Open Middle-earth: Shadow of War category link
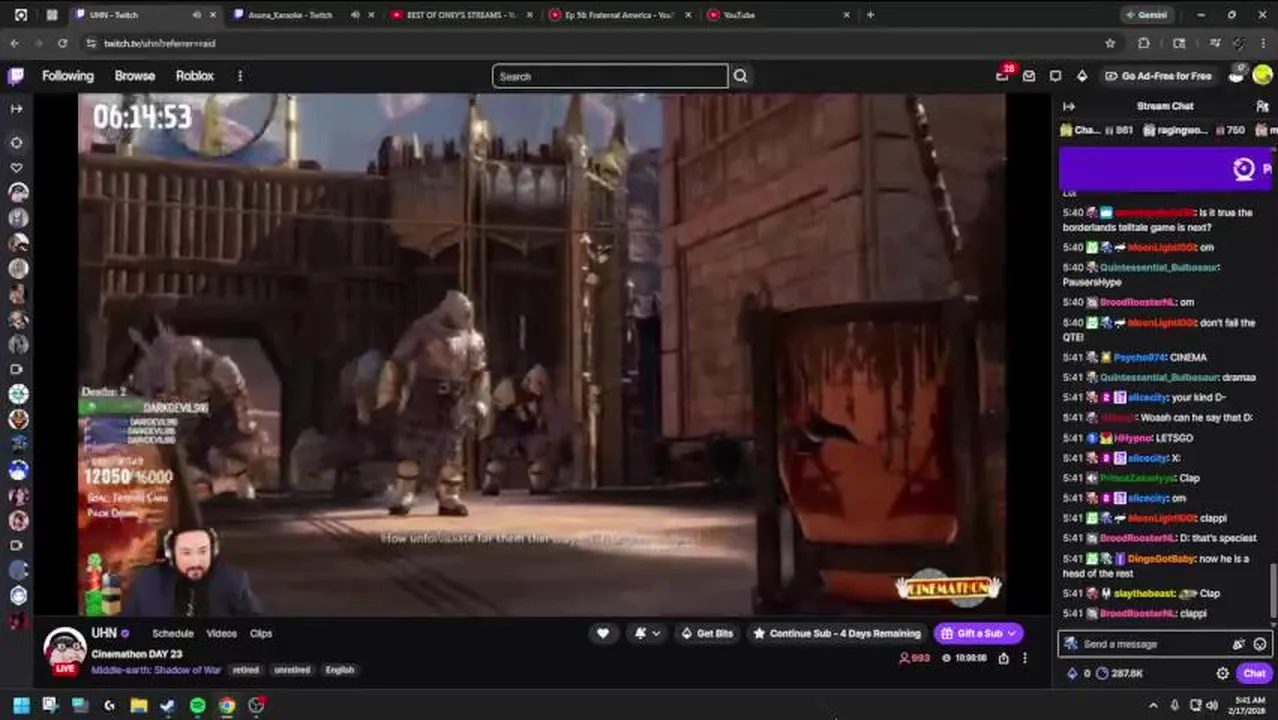Screen dimensions: 1278x720 coord(156,670)
